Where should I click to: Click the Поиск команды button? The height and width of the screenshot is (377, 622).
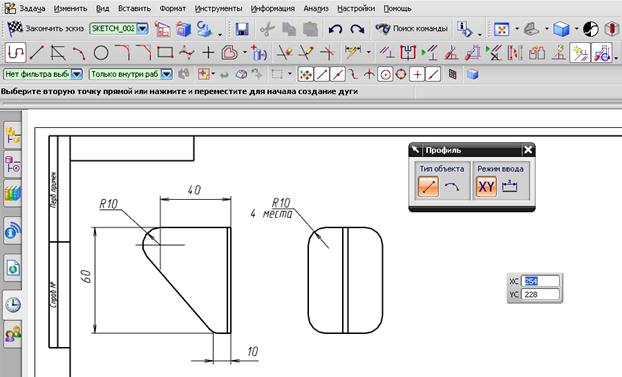click(x=411, y=29)
